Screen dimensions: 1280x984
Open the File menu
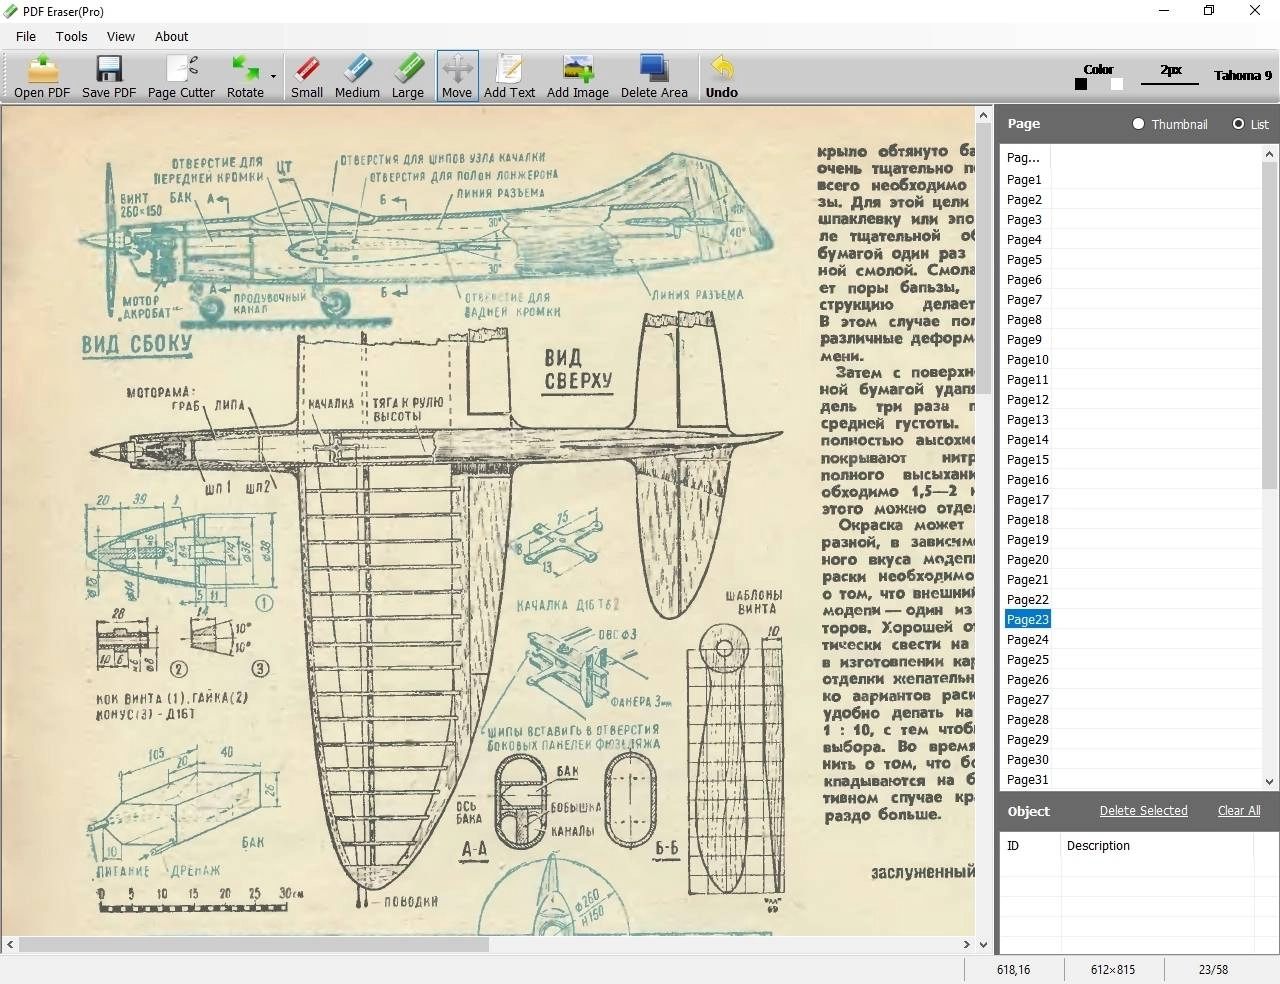coord(26,36)
